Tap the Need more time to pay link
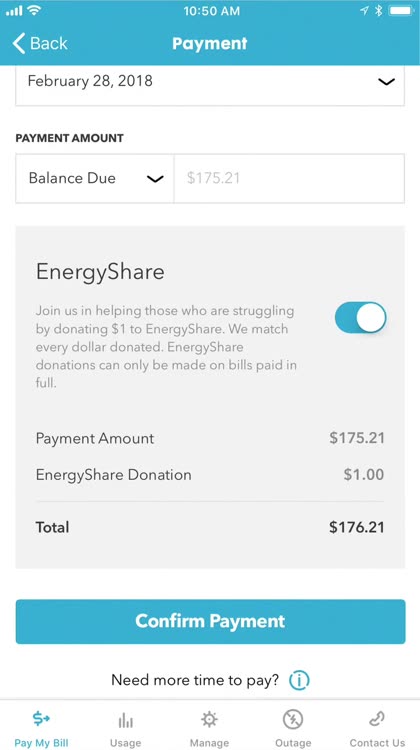 195,680
